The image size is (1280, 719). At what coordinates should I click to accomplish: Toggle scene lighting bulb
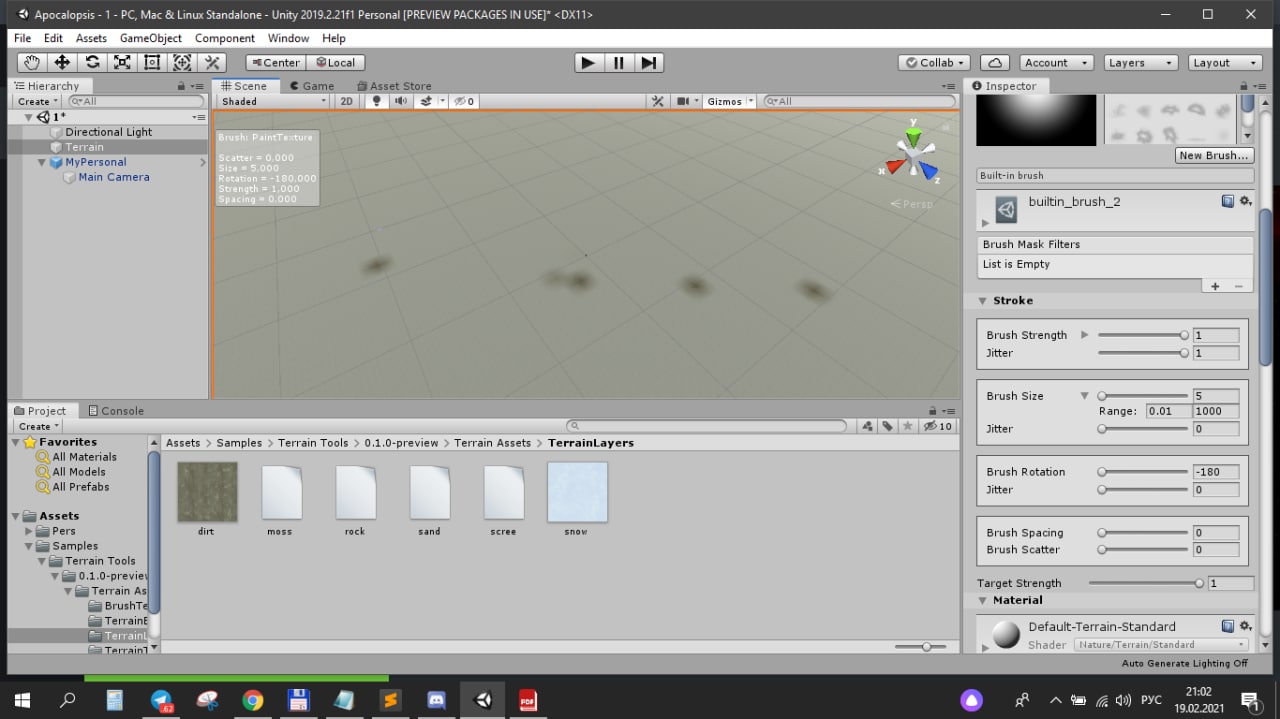(376, 101)
